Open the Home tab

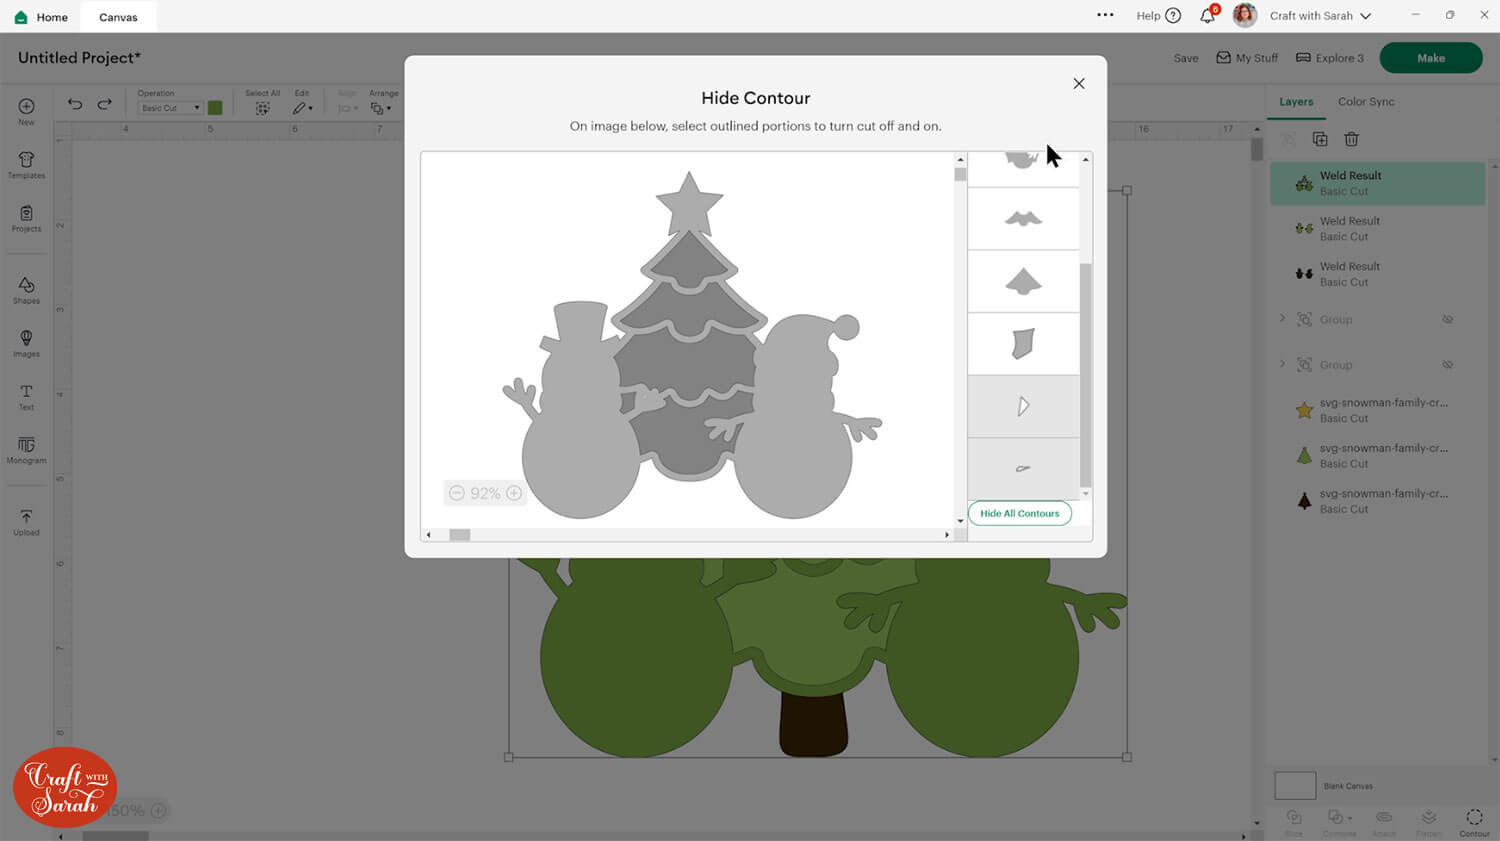click(41, 17)
